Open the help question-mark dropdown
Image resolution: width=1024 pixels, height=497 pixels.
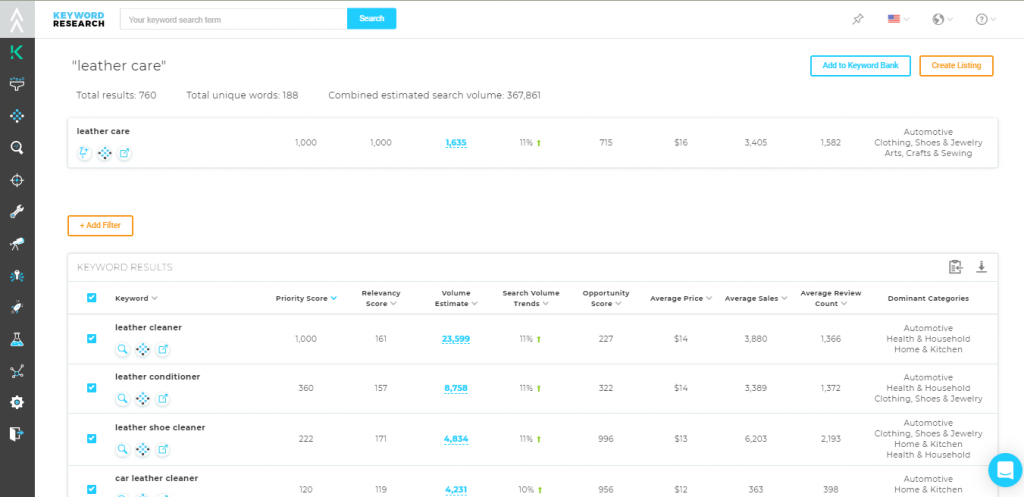(985, 20)
